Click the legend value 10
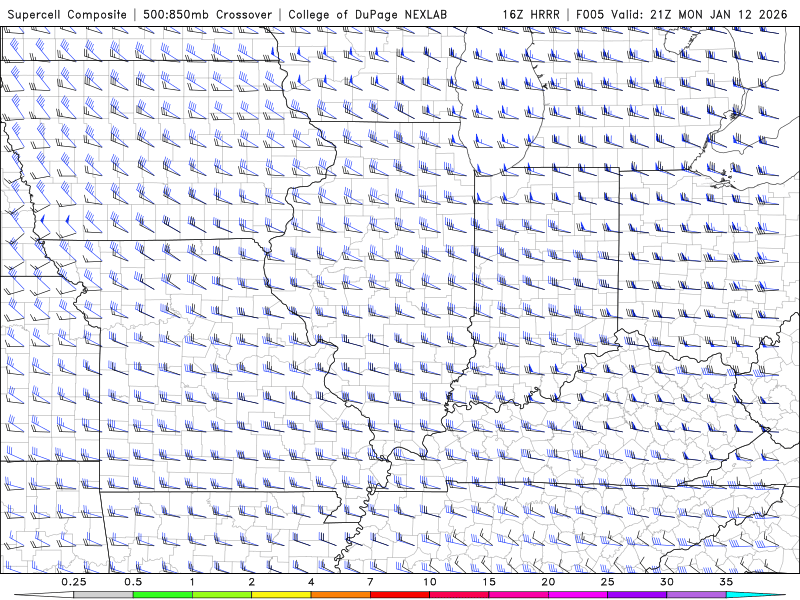Screen dimensions: 800x600 (x=430, y=582)
